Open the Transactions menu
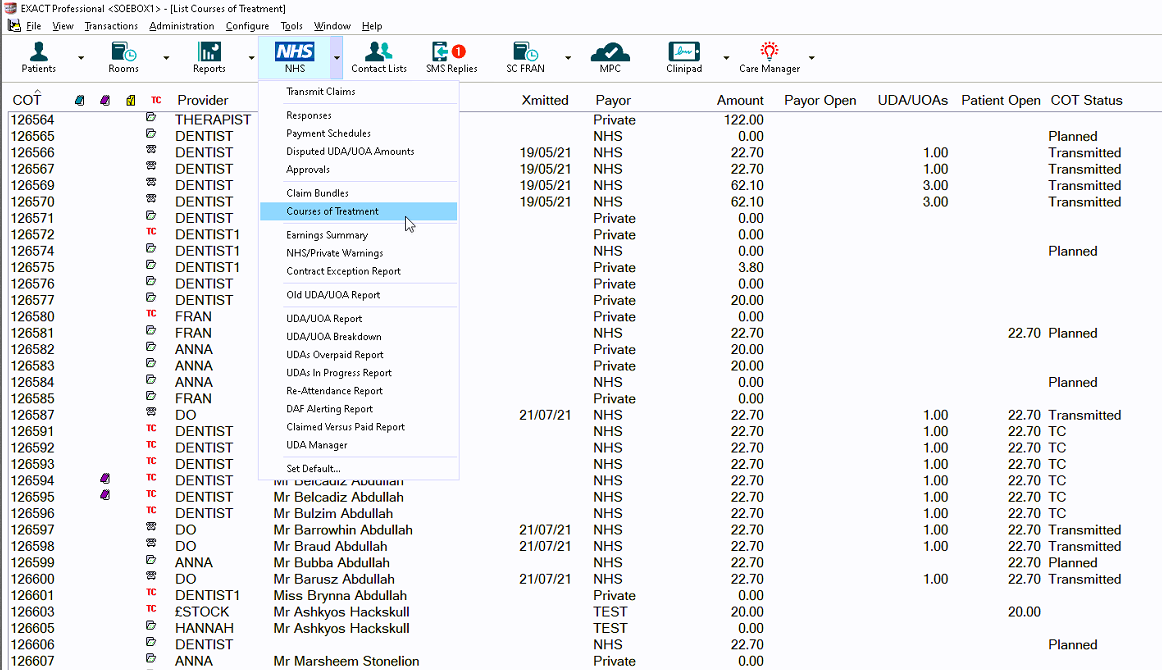Screen dimensions: 1162x670 click(111, 26)
